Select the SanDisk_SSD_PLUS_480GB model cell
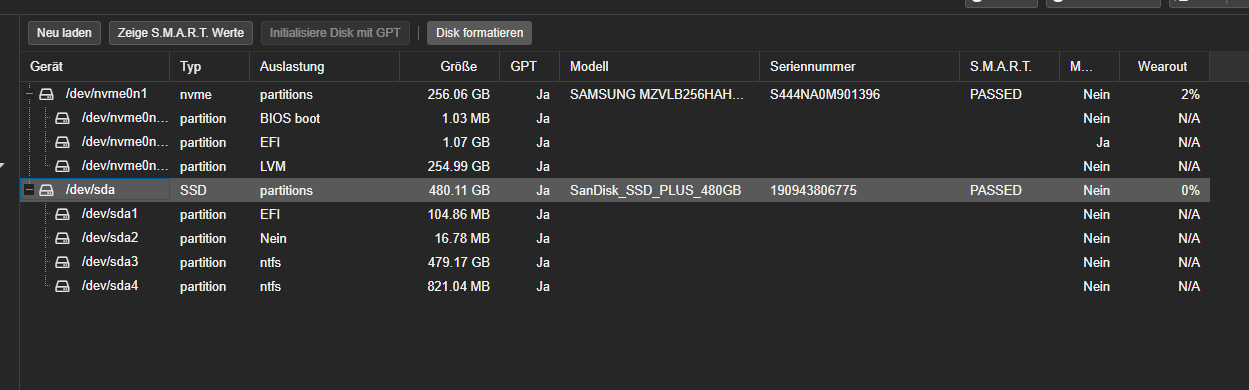1249x390 pixels. (x=656, y=190)
